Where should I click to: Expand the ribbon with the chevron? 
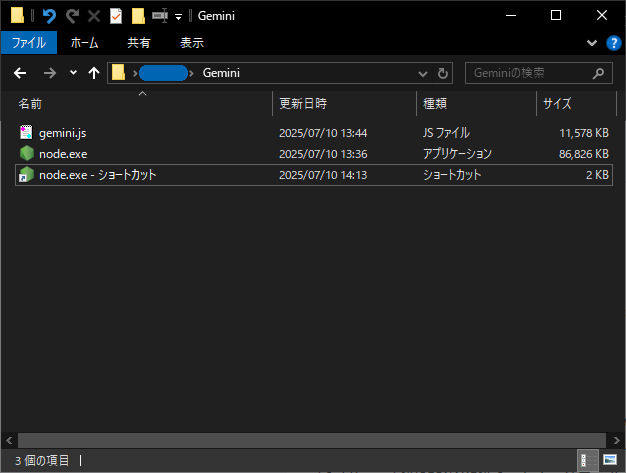pyautogui.click(x=592, y=43)
